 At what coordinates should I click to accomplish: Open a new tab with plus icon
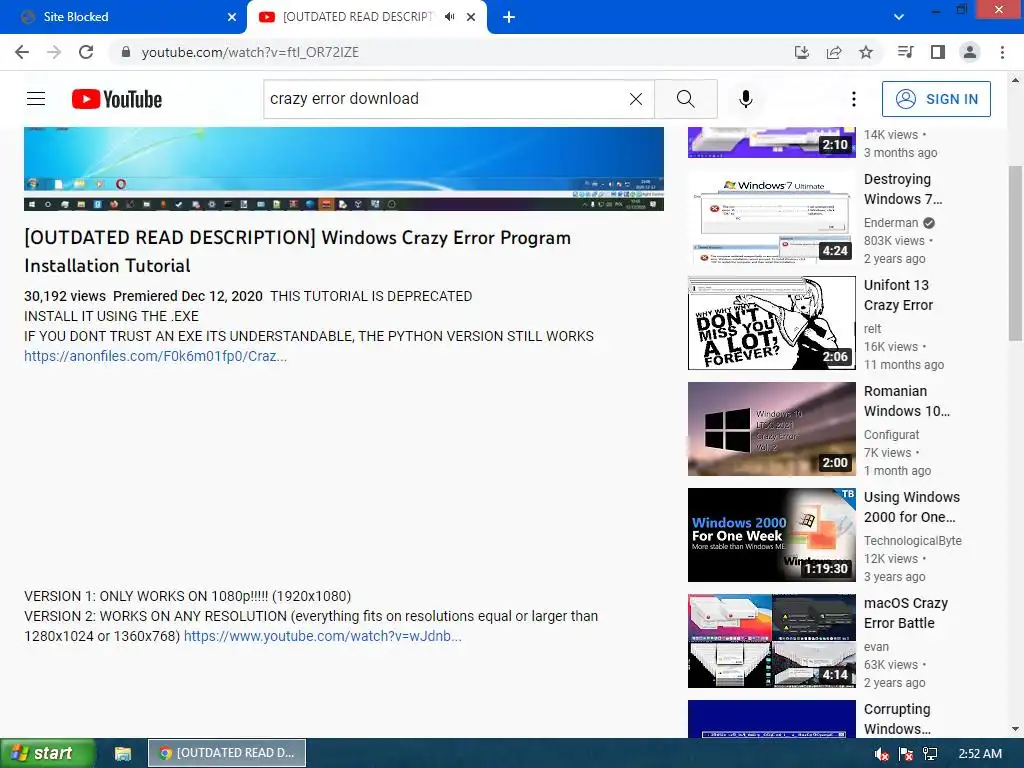point(509,17)
